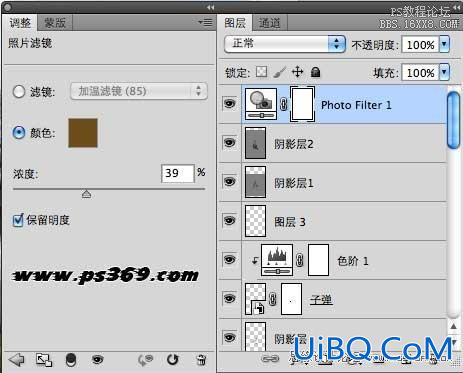Click 子弹 smart object layer thumbnail
Viewport: 463px width, 373px height.
click(x=255, y=299)
